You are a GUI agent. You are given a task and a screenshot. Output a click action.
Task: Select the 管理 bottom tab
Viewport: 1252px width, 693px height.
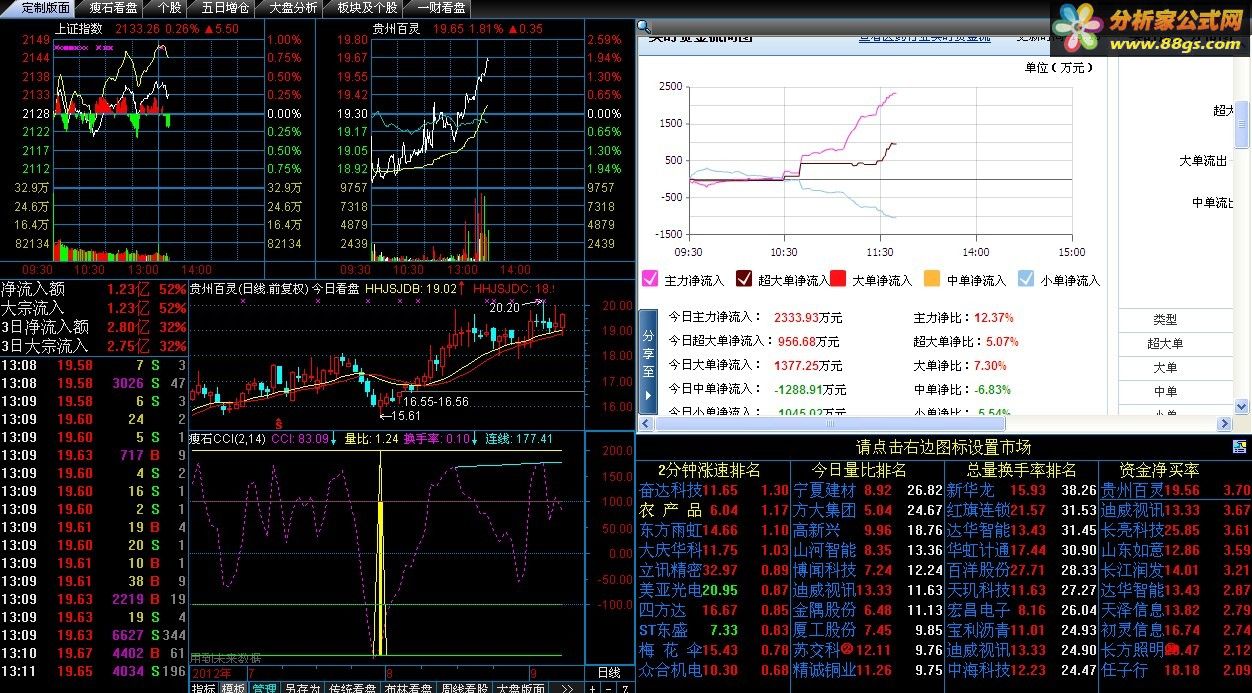264,688
